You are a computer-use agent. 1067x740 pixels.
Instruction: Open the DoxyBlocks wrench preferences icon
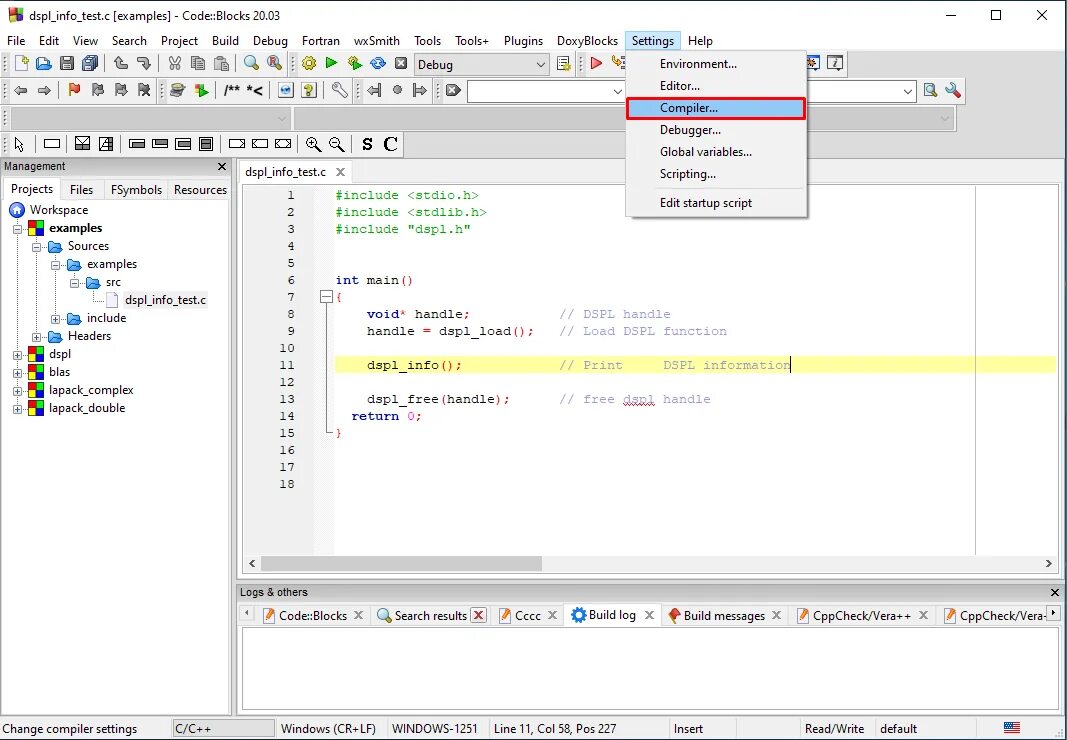tap(340, 90)
